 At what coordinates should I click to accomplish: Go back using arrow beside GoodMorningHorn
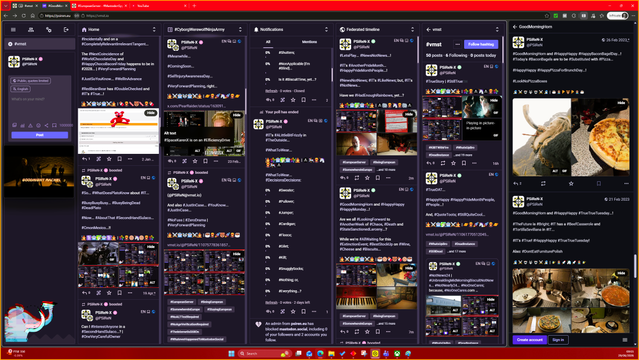coord(515,27)
